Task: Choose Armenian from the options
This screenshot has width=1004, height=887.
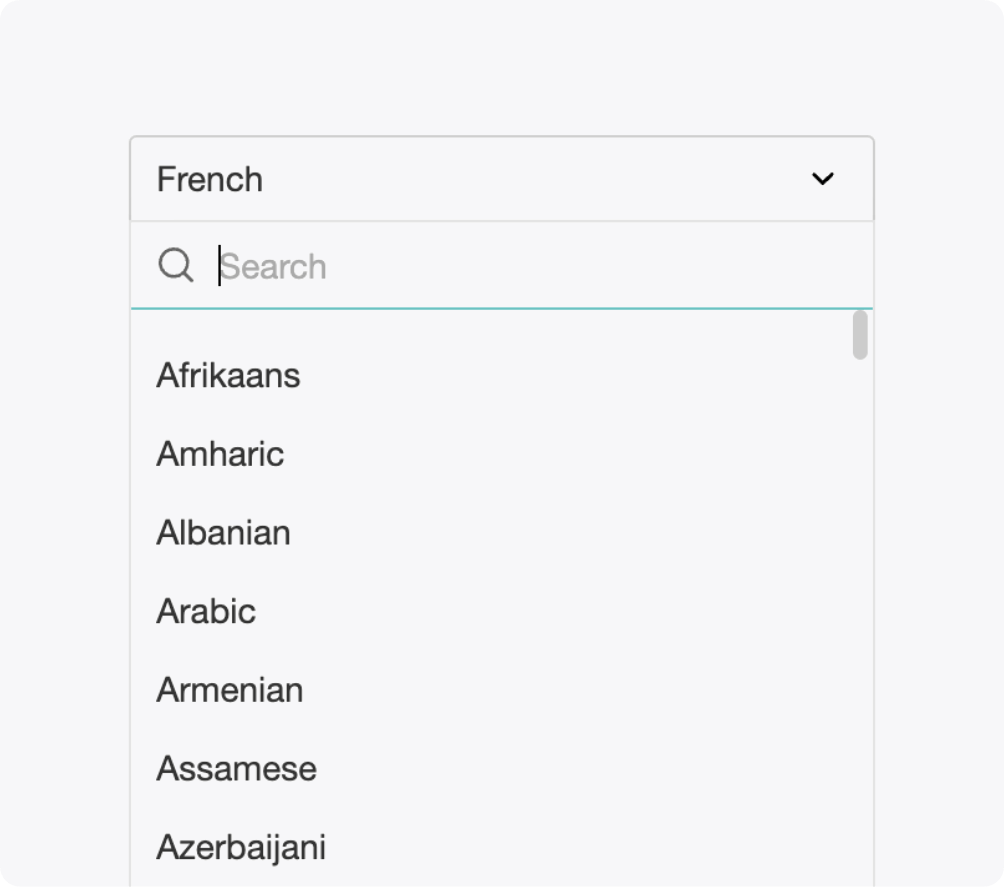Action: (x=229, y=690)
